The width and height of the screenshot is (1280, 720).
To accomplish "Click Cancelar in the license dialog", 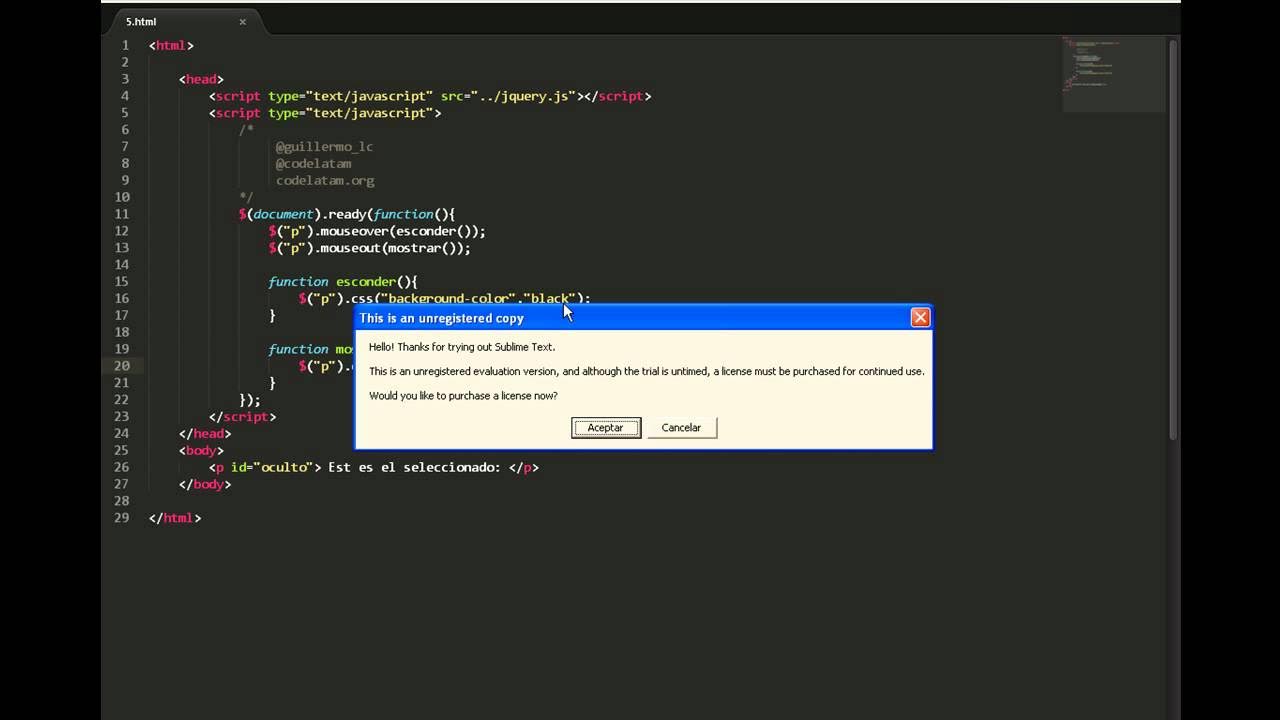I will [x=681, y=427].
